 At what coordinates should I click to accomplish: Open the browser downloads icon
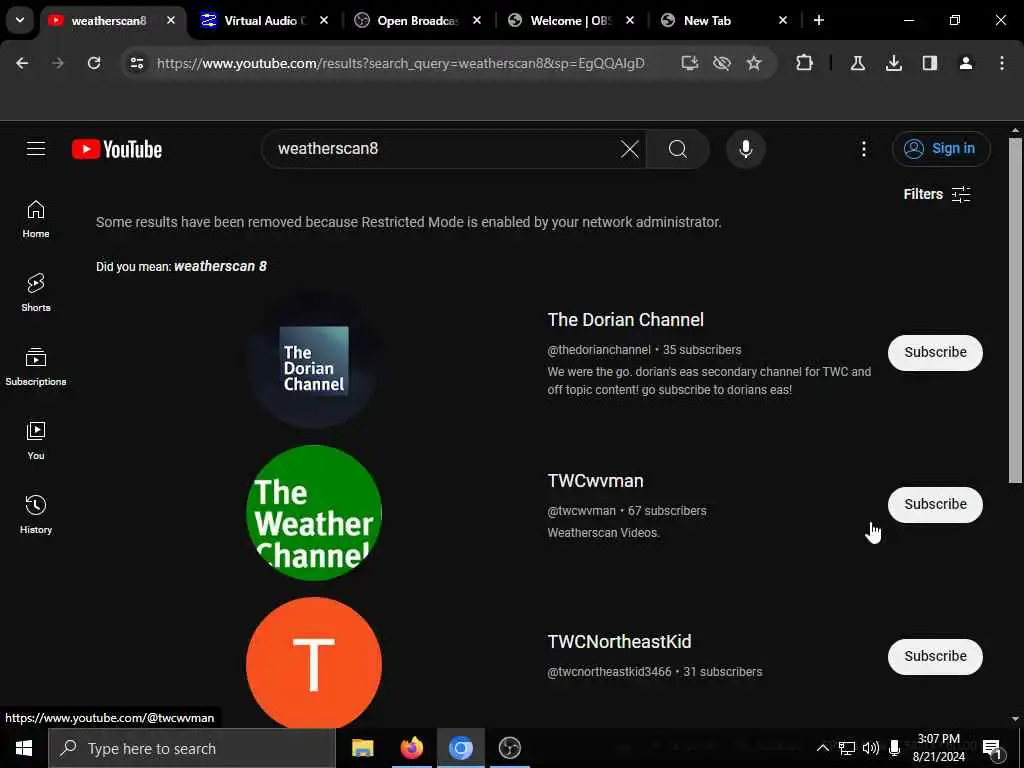click(894, 63)
